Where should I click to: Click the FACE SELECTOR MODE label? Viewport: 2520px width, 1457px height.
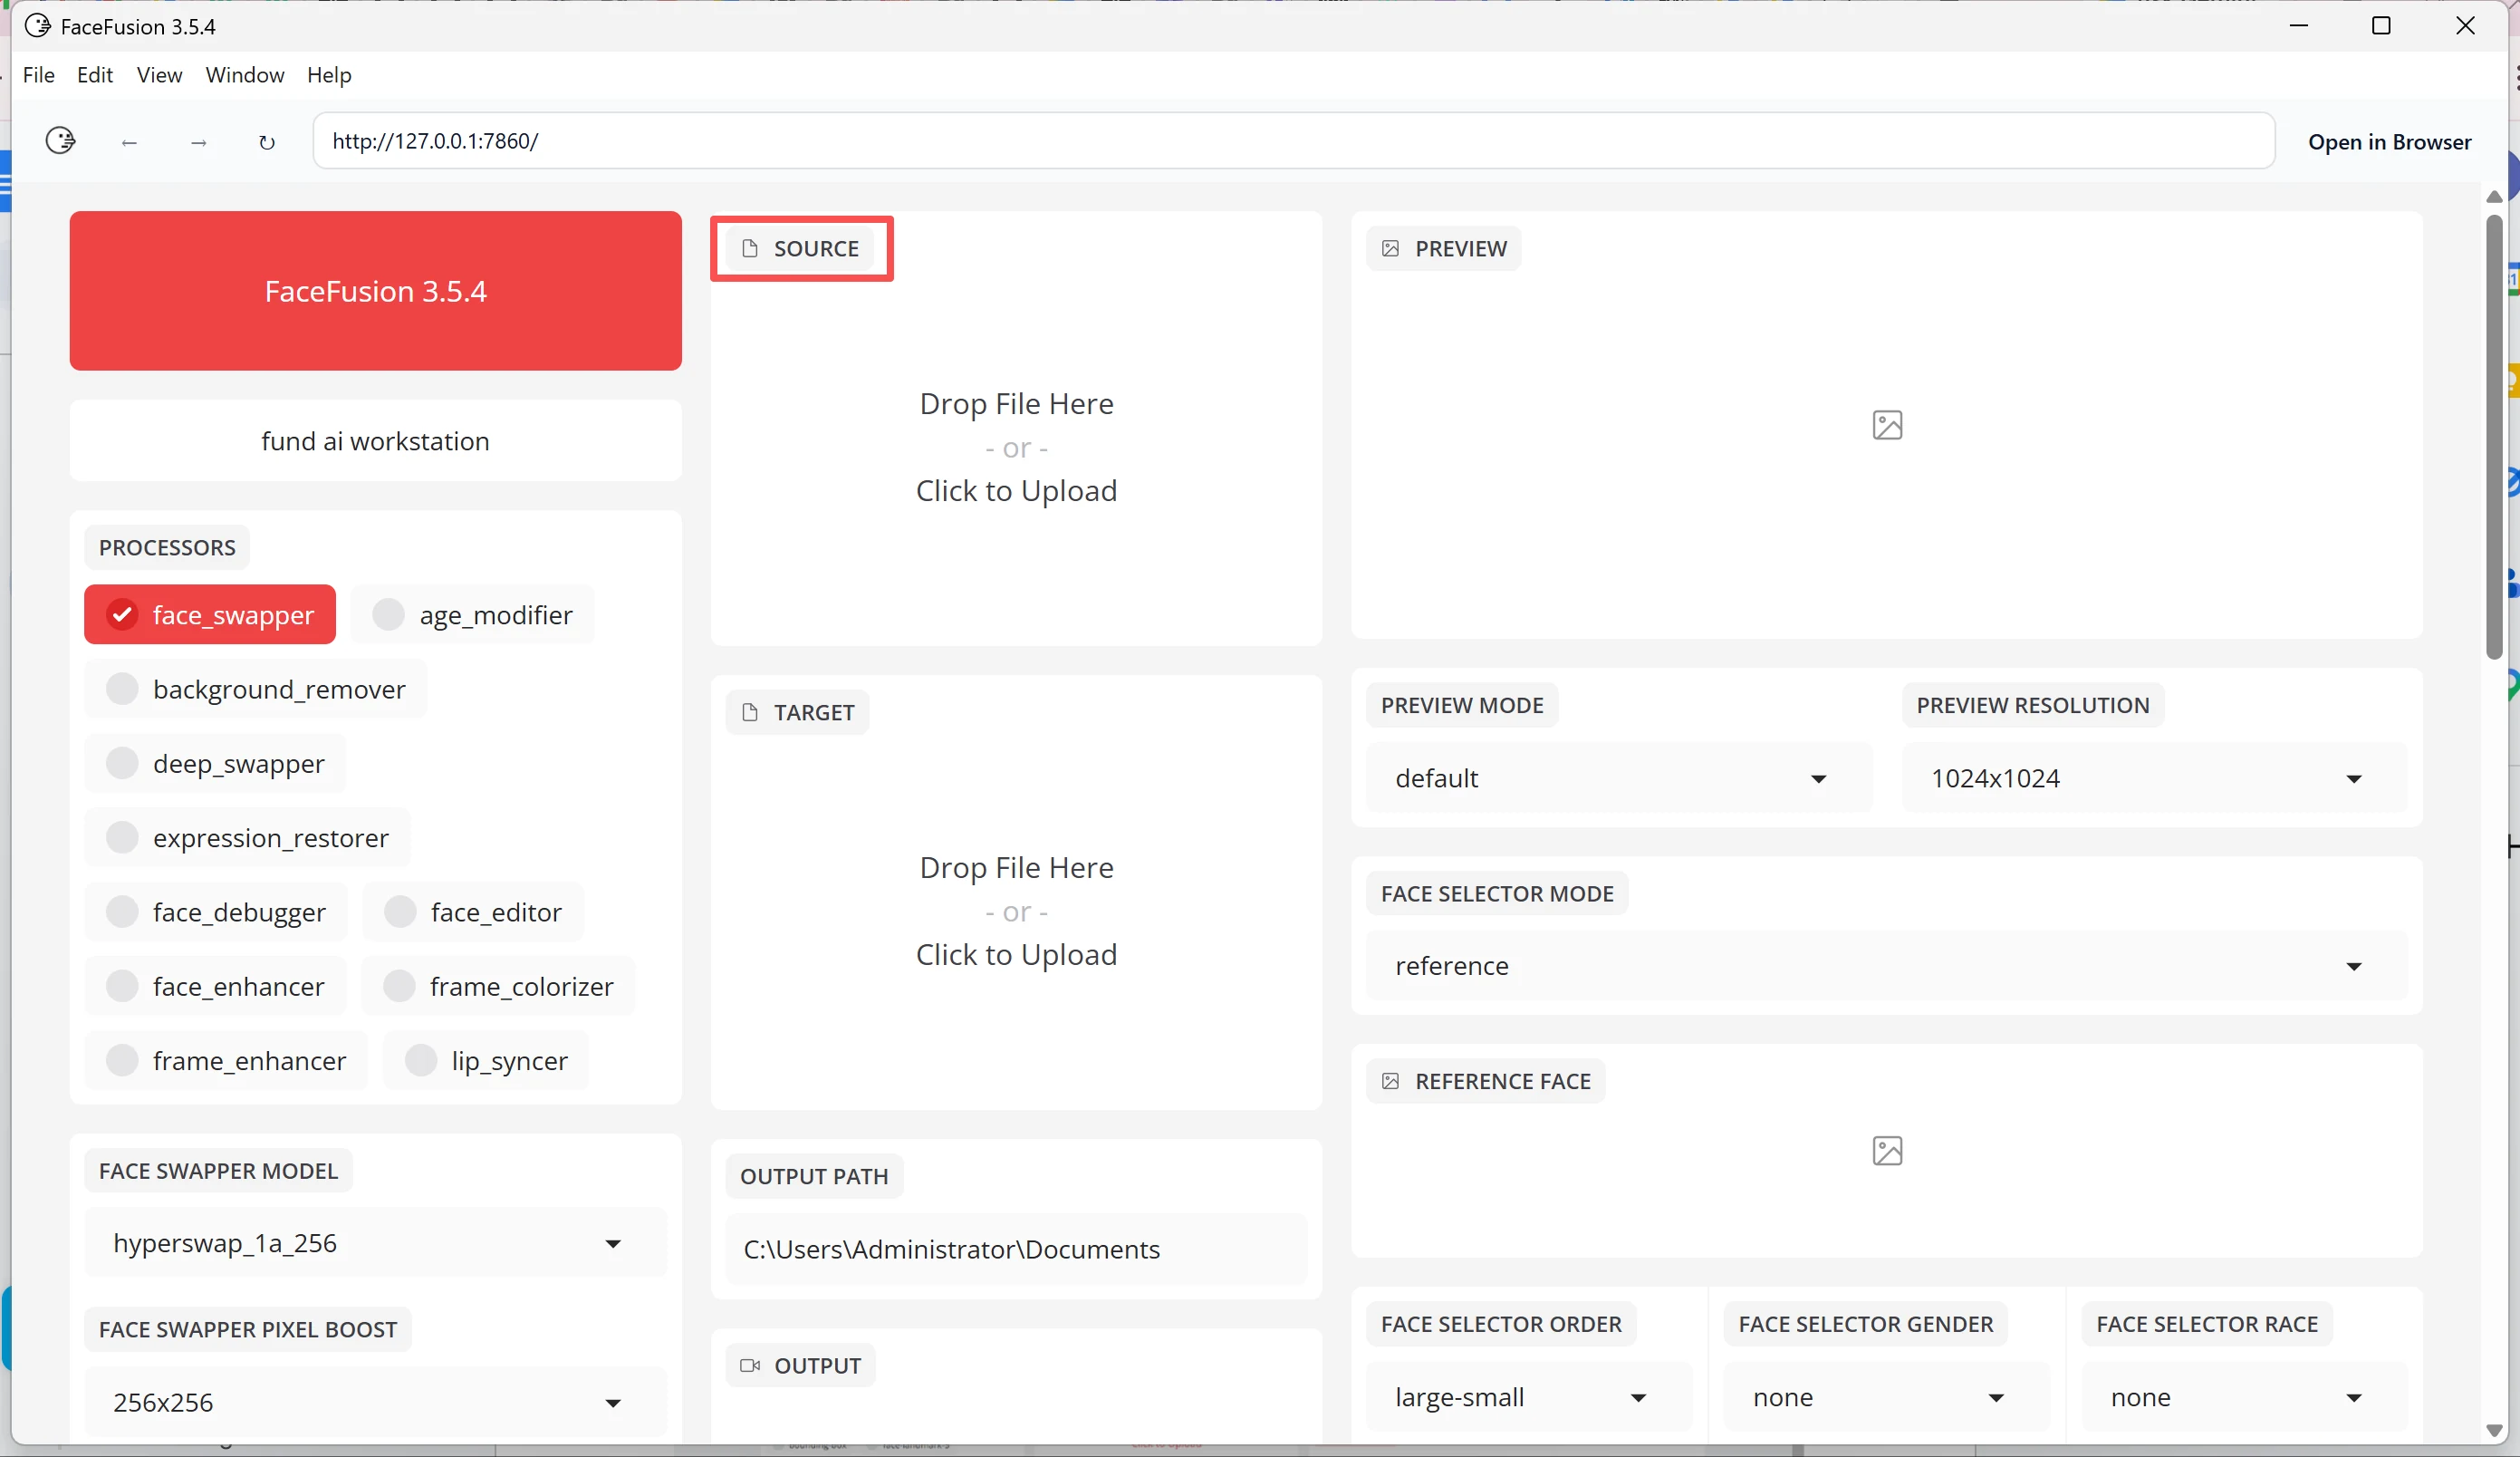(x=1497, y=893)
